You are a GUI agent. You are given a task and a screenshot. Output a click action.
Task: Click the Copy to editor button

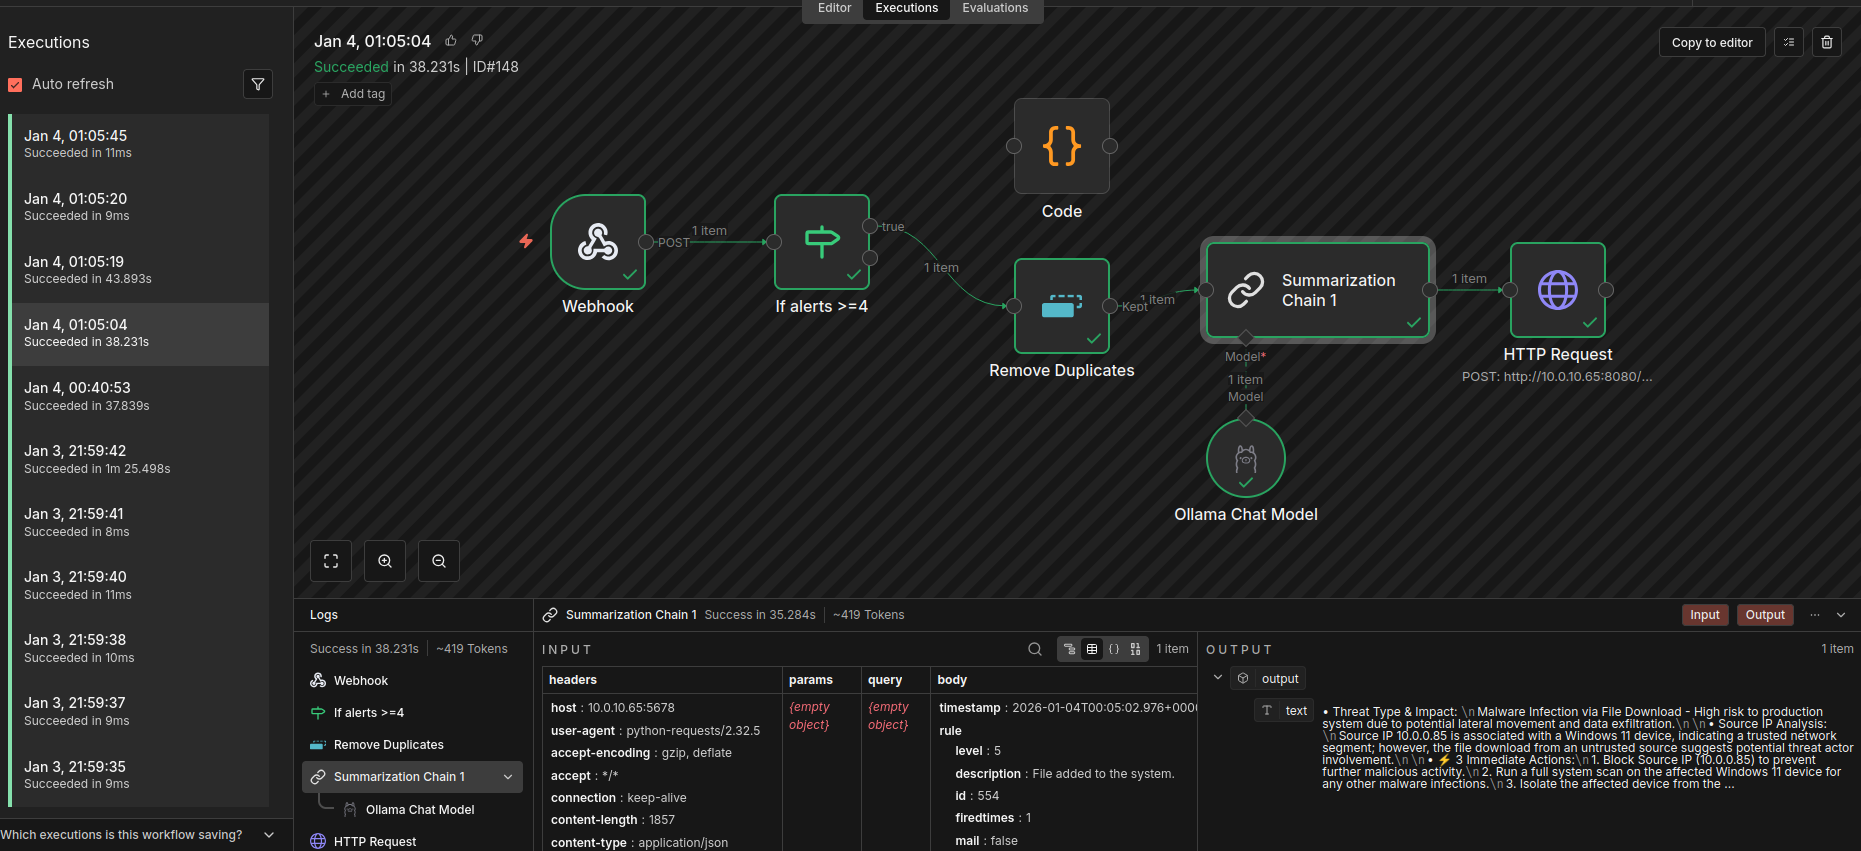1712,42
